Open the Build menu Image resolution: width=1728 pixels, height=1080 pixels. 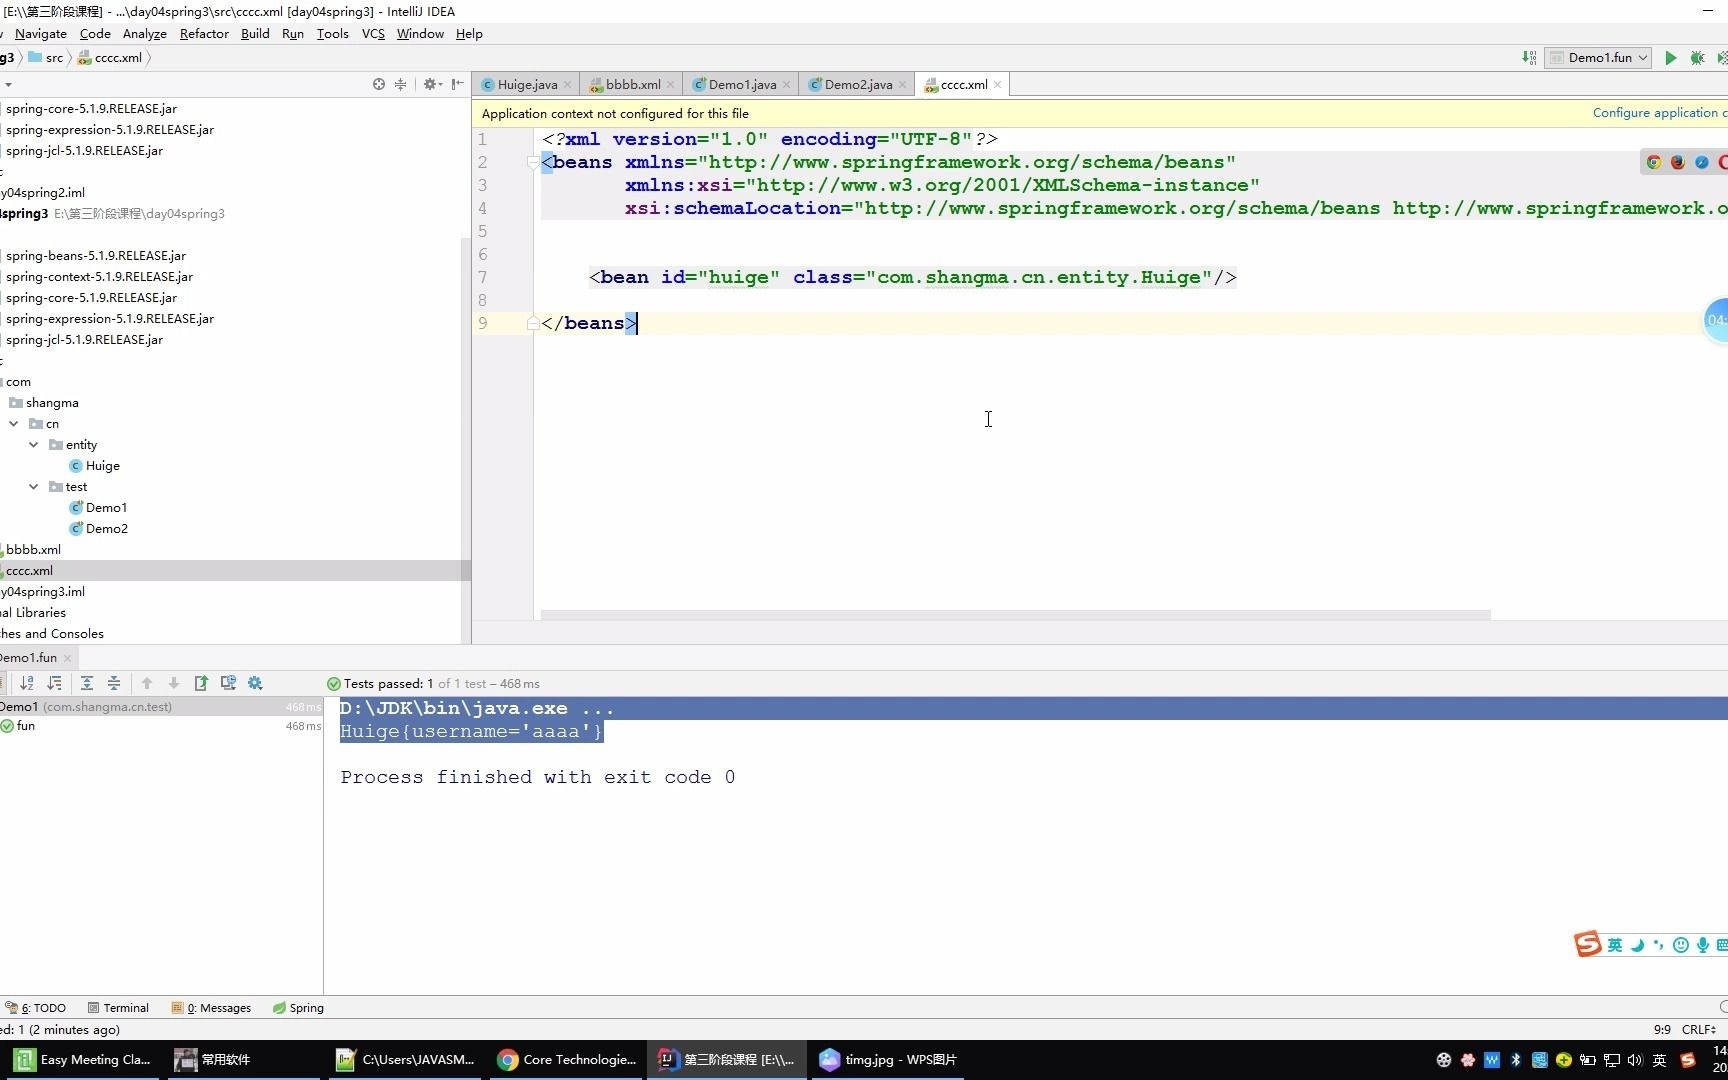[x=255, y=33]
